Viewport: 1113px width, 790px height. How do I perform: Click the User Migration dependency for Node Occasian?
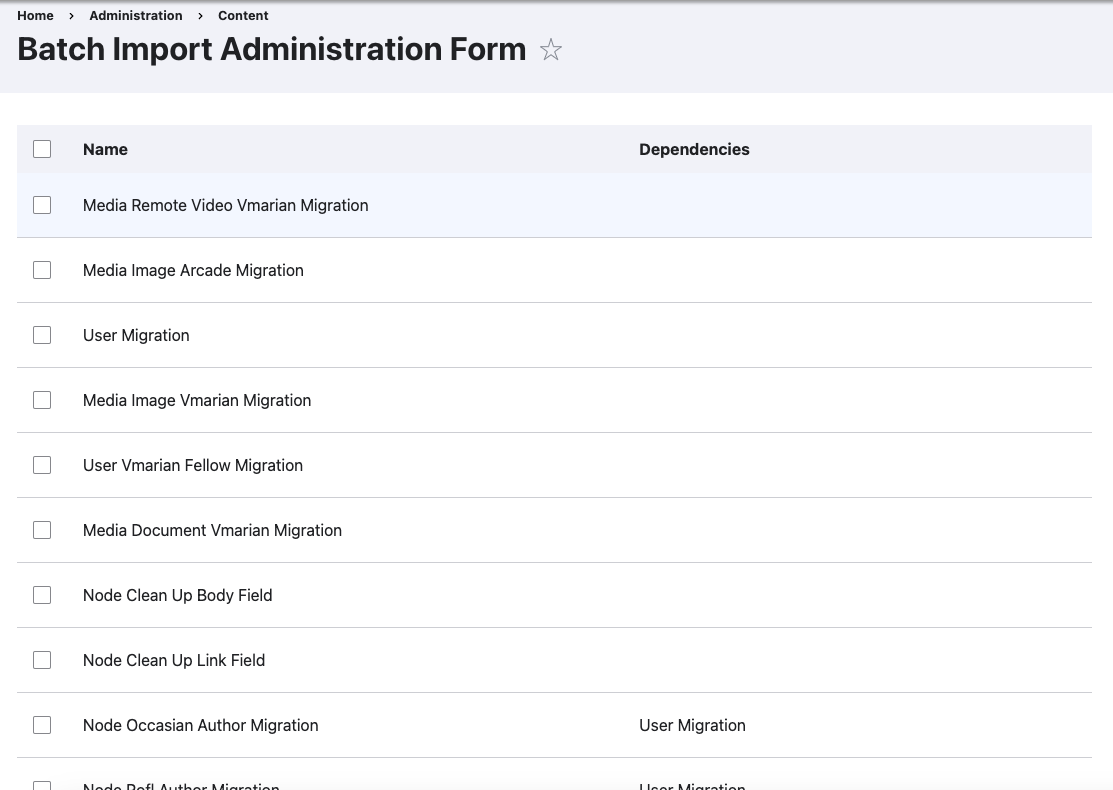(x=692, y=725)
